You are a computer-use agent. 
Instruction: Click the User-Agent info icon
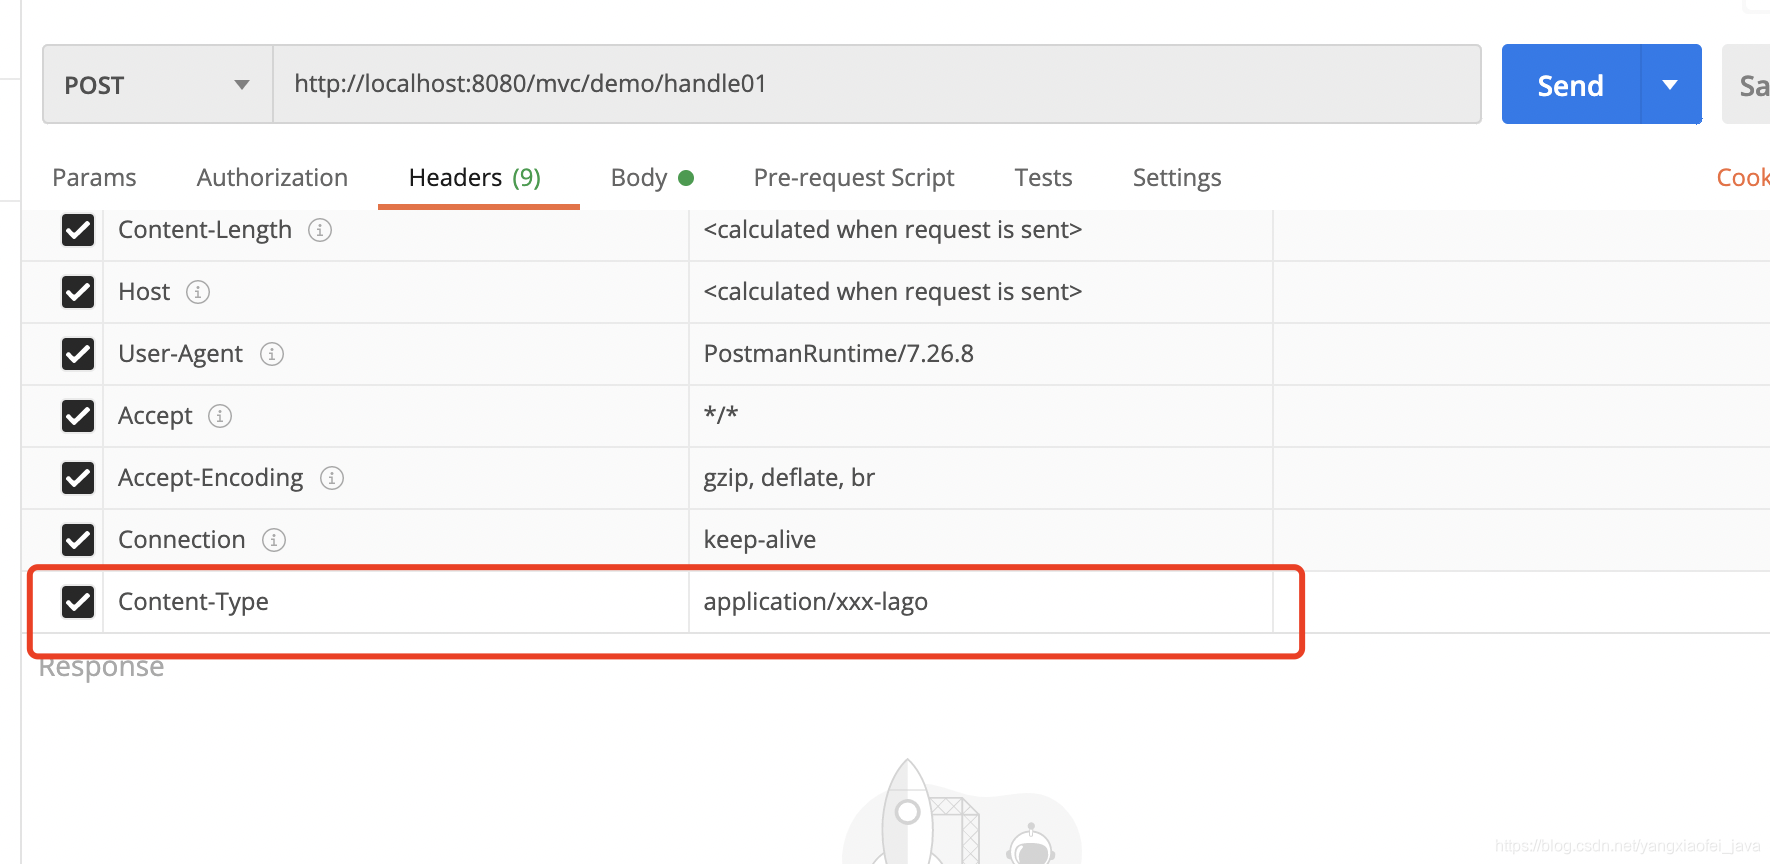click(x=272, y=354)
